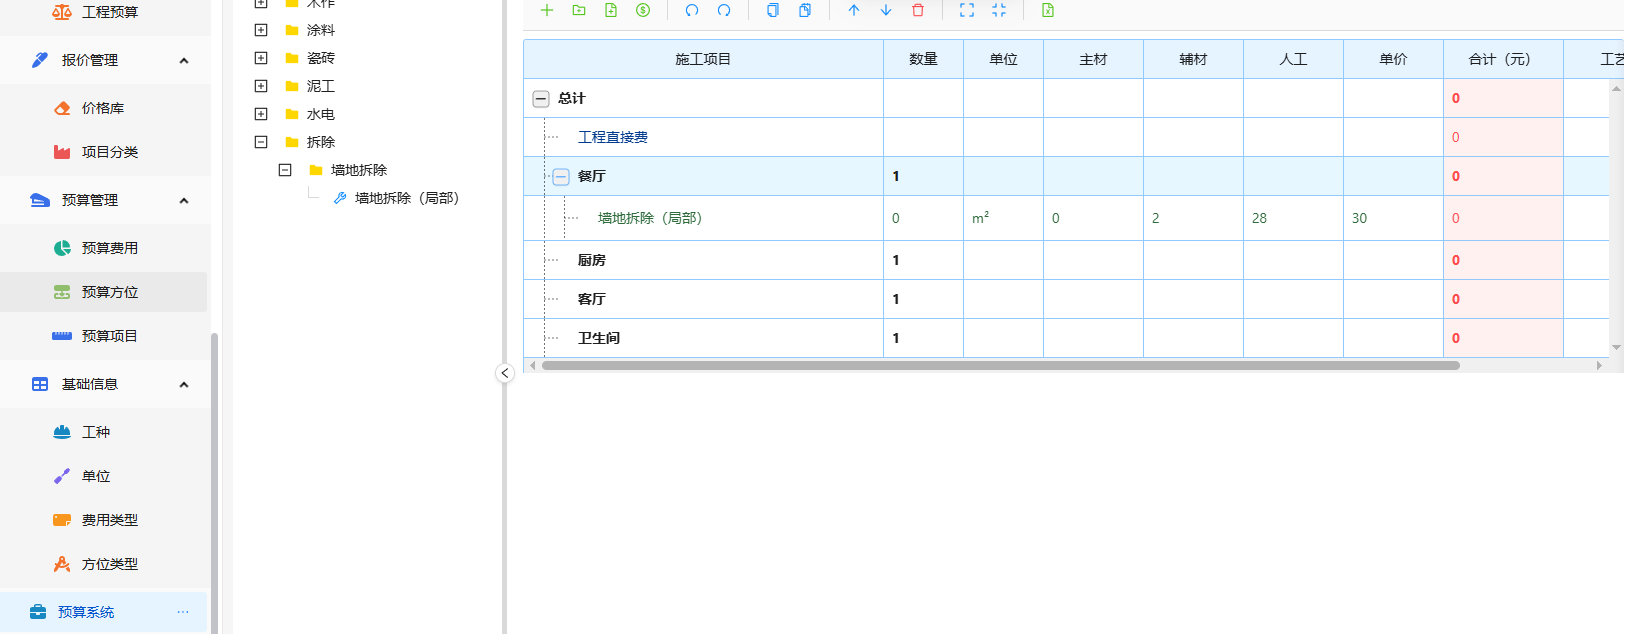This screenshot has height=634, width=1636.
Task: Open the 预算项目 sidebar menu item
Action: coord(109,336)
